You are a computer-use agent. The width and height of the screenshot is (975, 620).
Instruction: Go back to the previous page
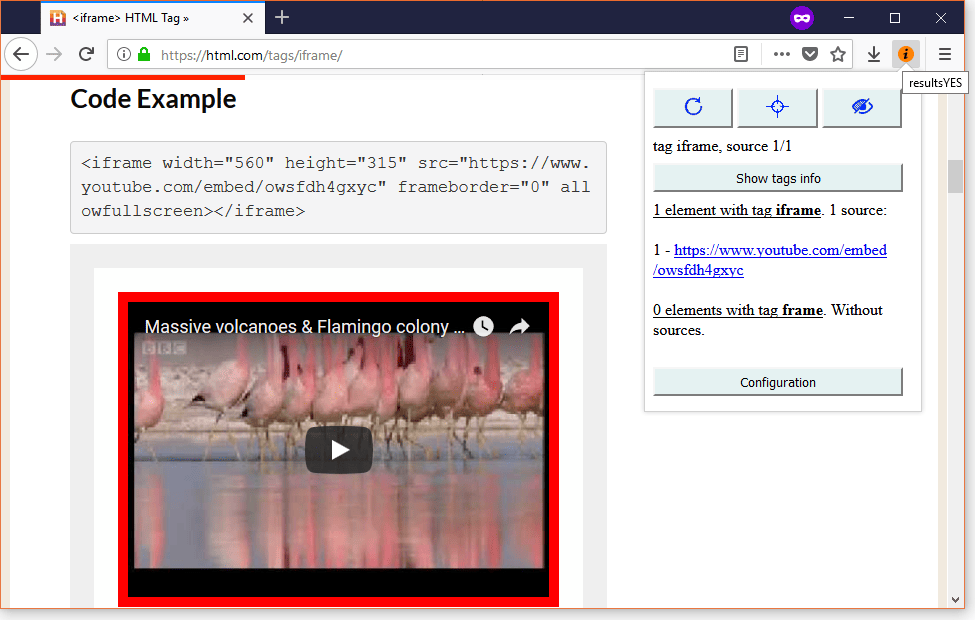click(x=21, y=55)
